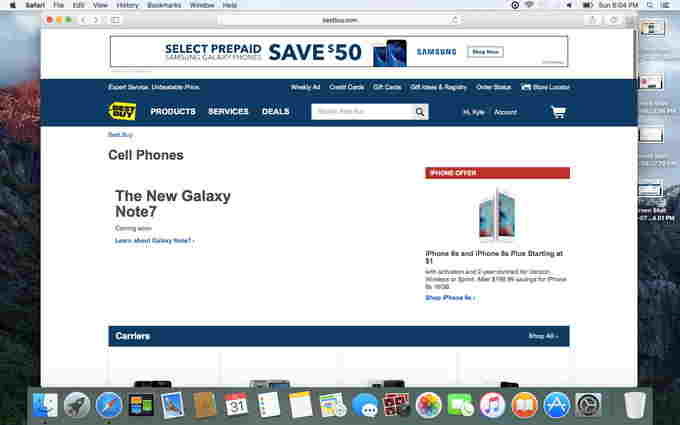Open Shop All in Carriers bar

coord(543,336)
